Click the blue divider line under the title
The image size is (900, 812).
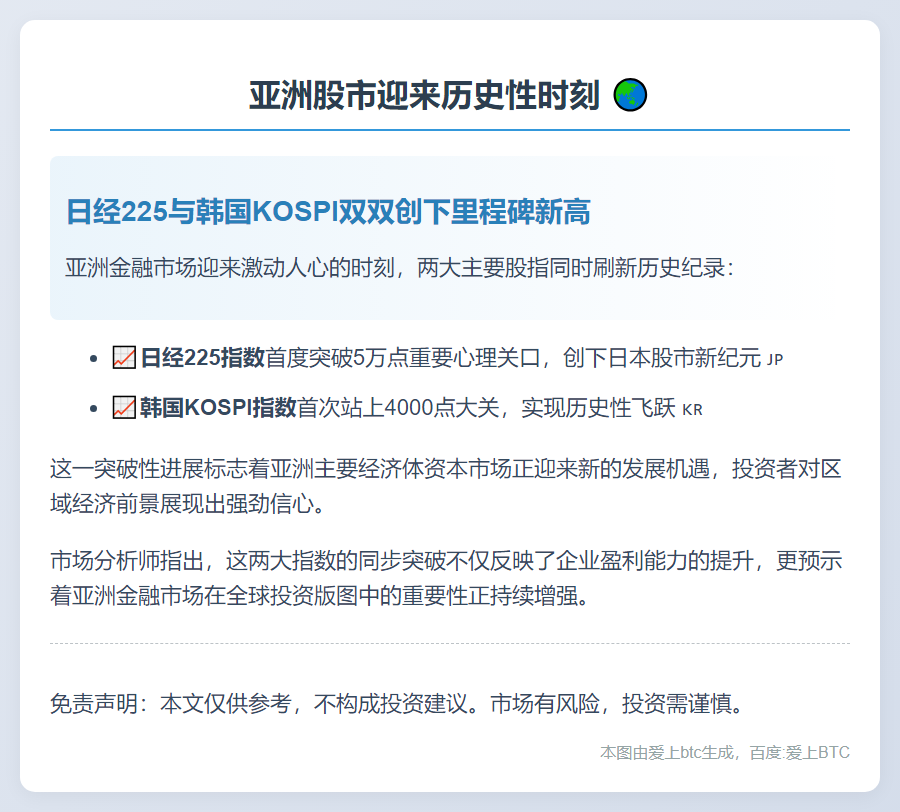pyautogui.click(x=449, y=130)
